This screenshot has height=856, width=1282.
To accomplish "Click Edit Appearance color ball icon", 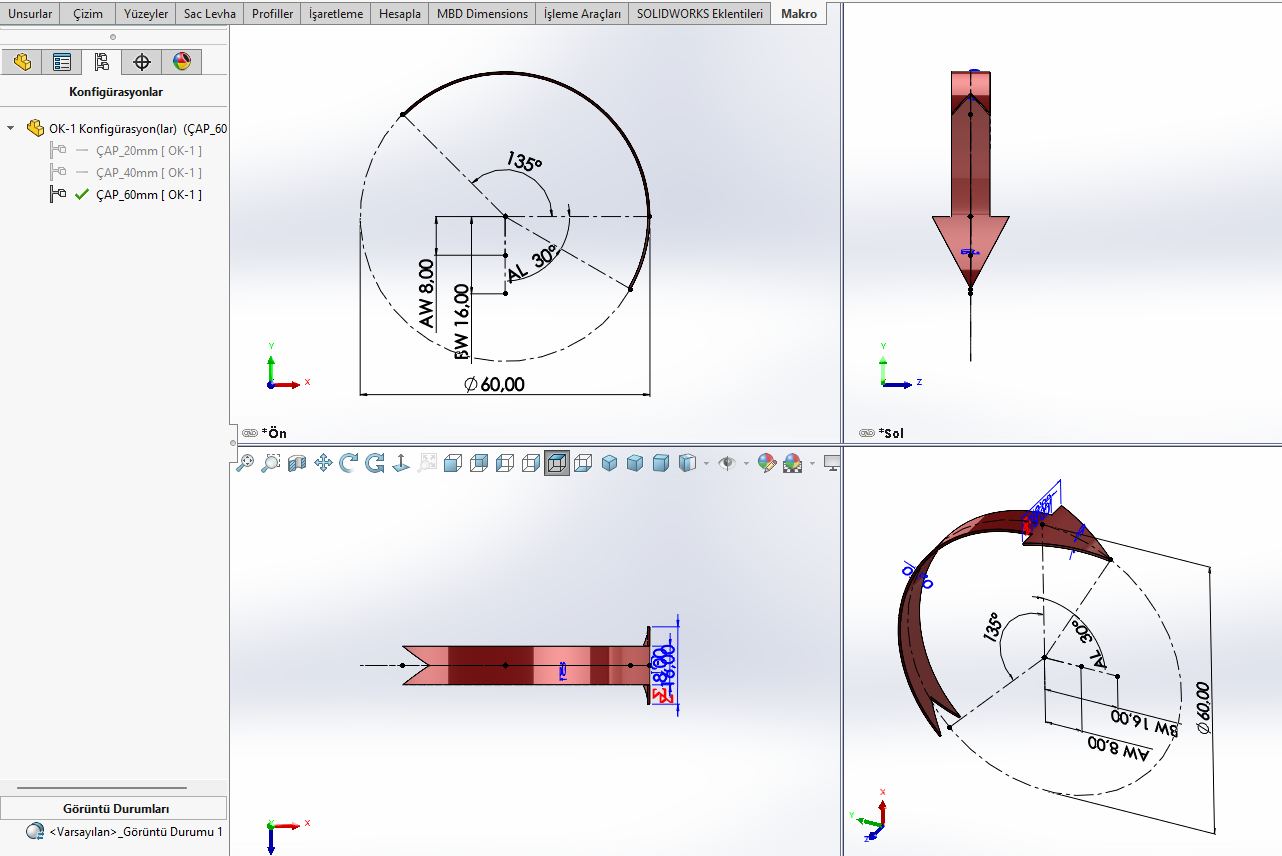I will [x=767, y=463].
